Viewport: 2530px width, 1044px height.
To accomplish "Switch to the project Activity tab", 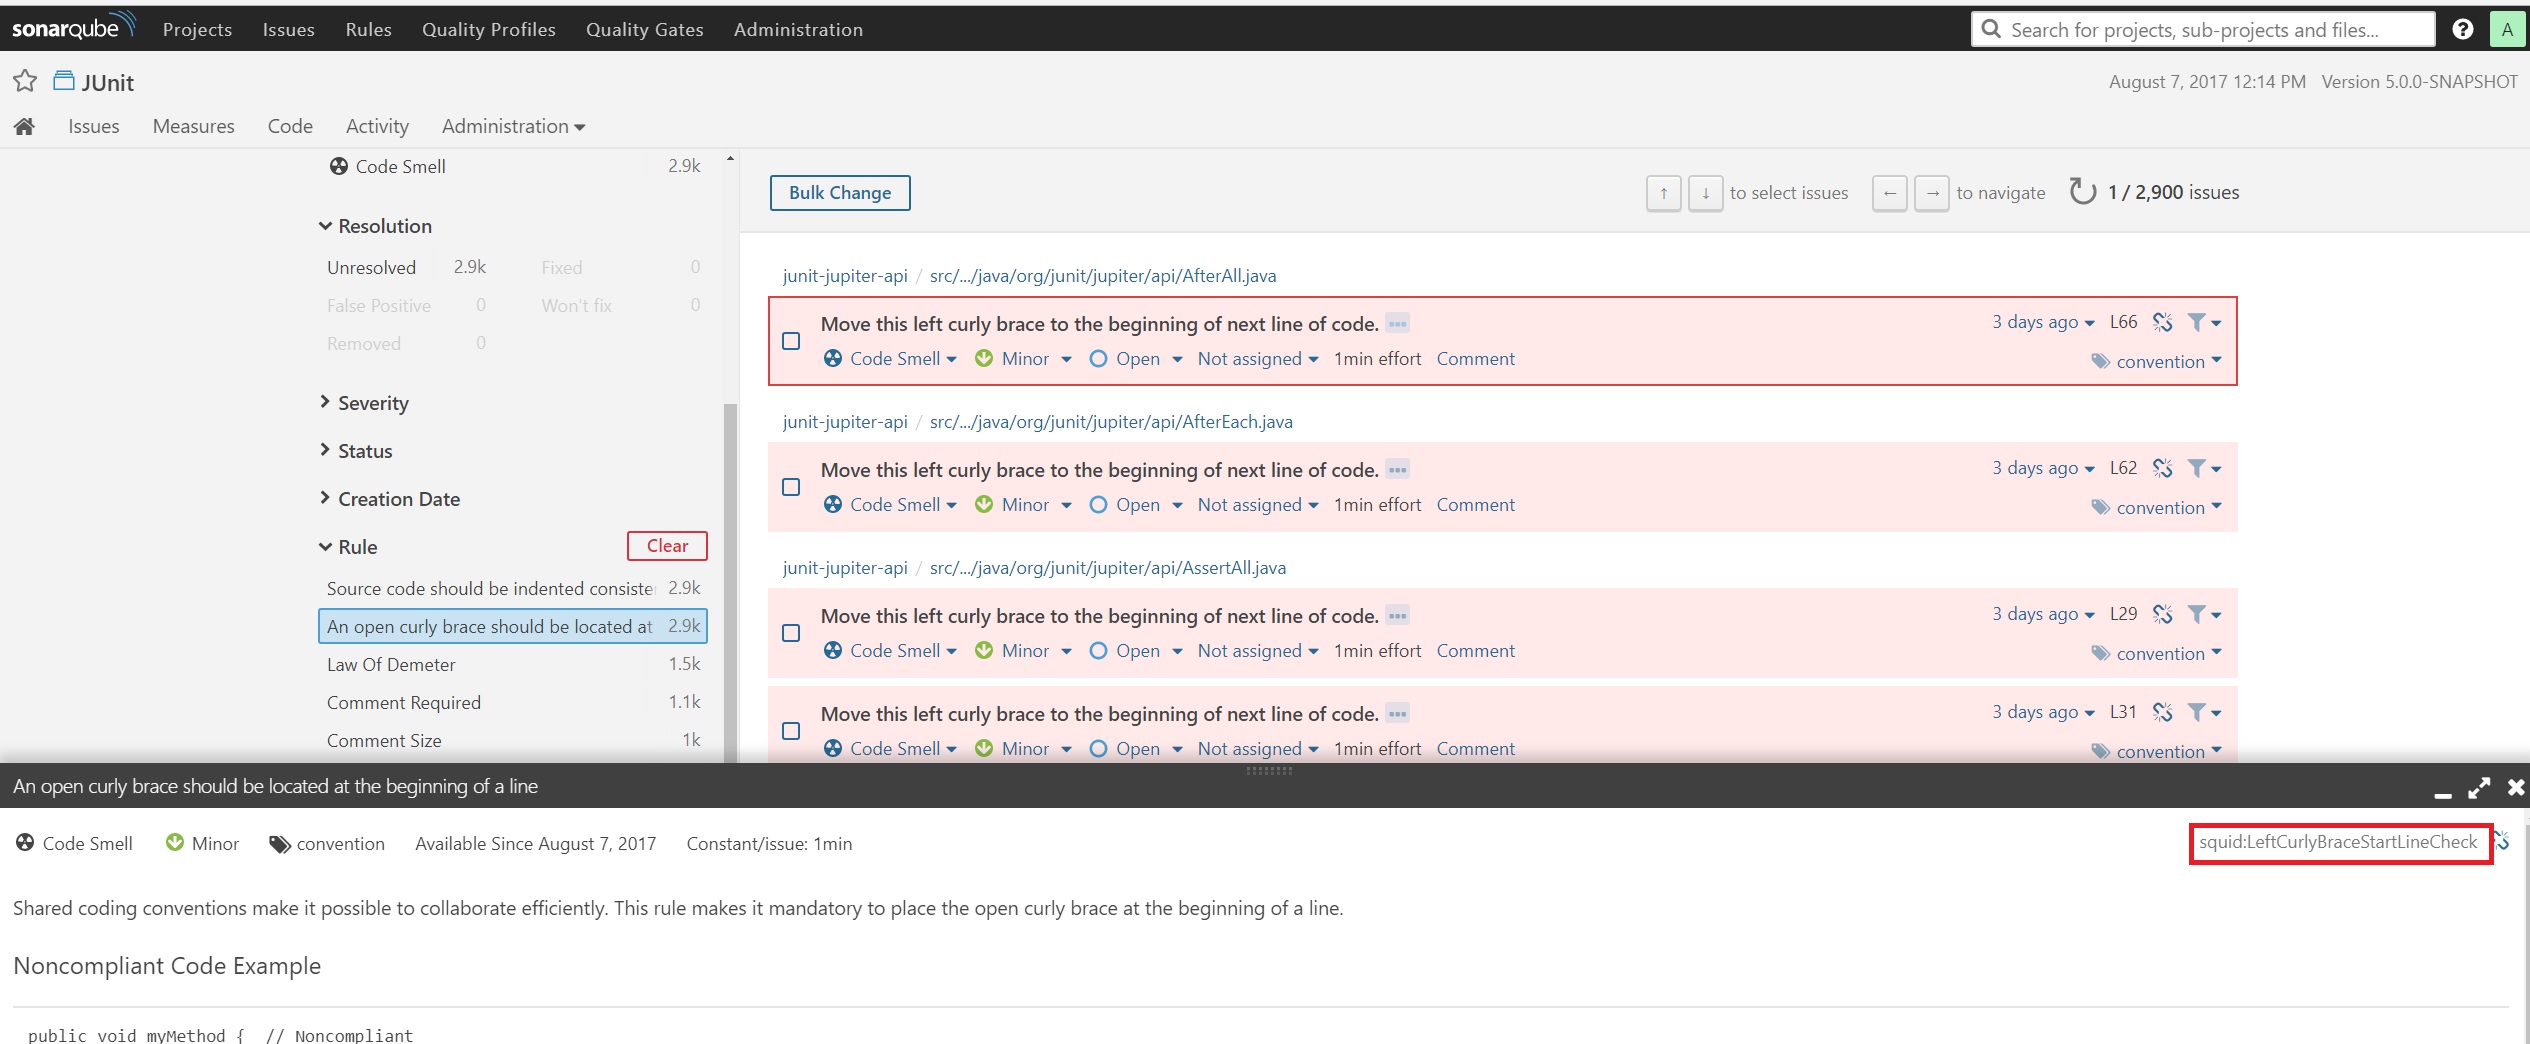I will tap(377, 126).
